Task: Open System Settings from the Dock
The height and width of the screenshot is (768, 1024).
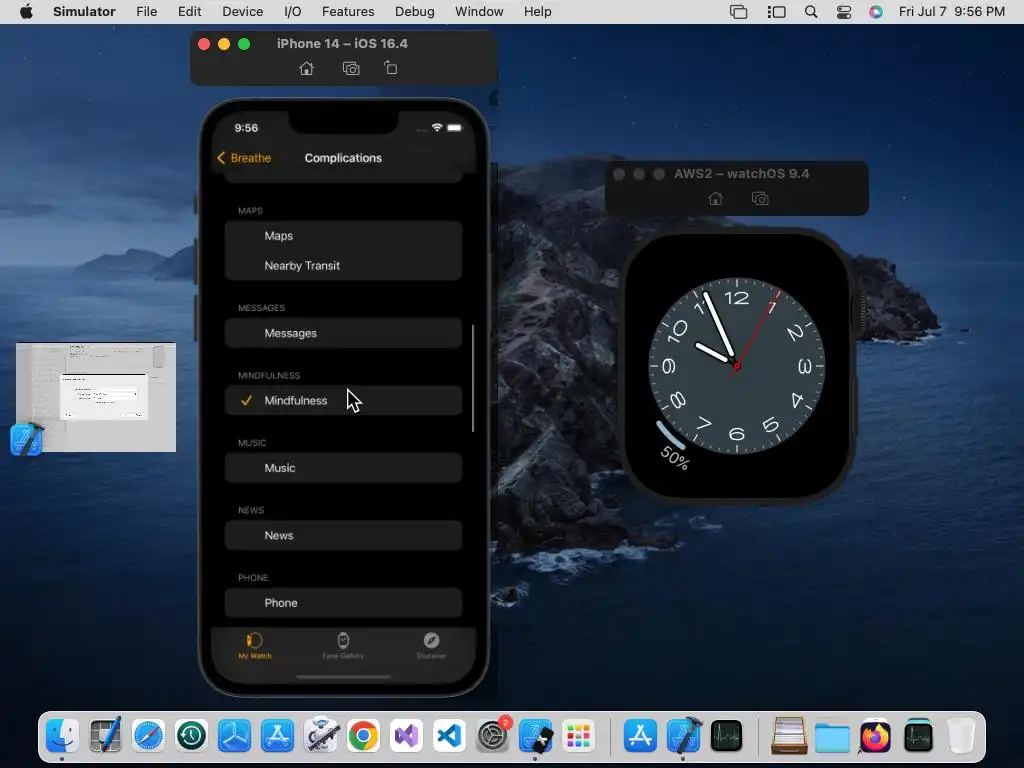Action: click(x=492, y=736)
